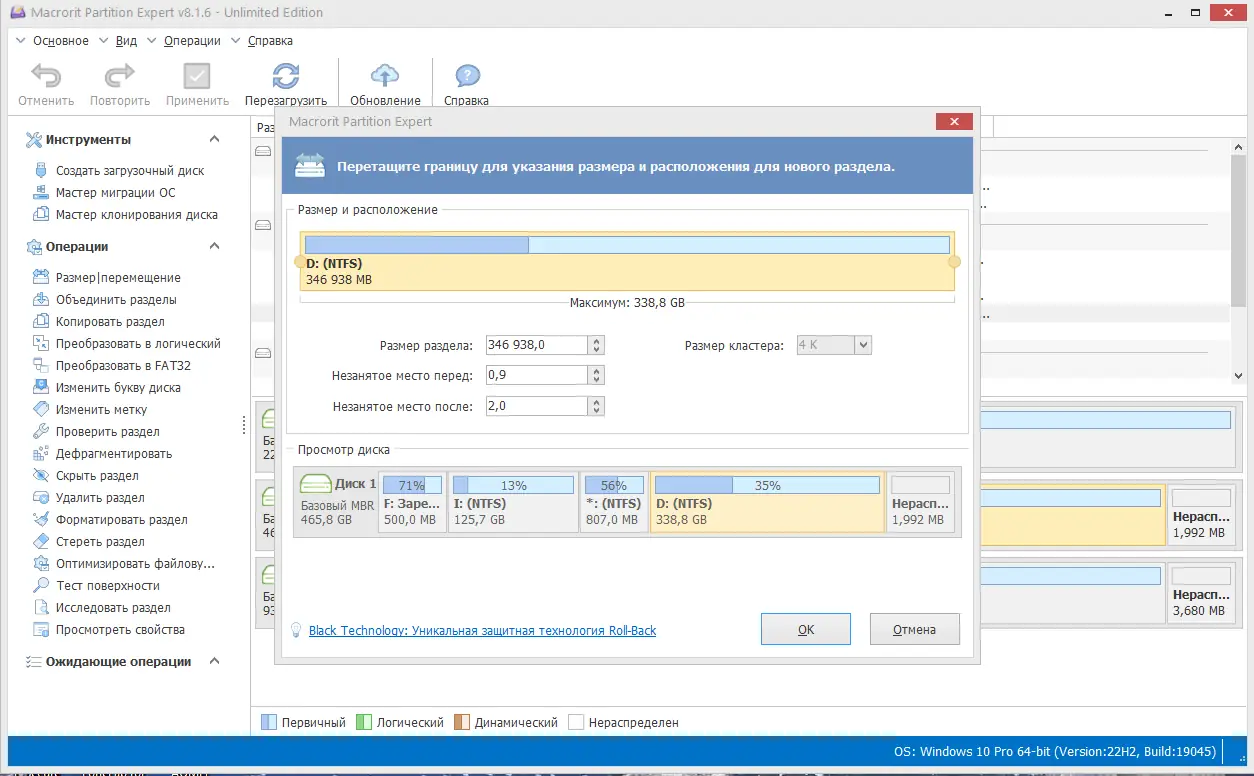Open the Вид menu
The image size is (1254, 776).
point(126,41)
